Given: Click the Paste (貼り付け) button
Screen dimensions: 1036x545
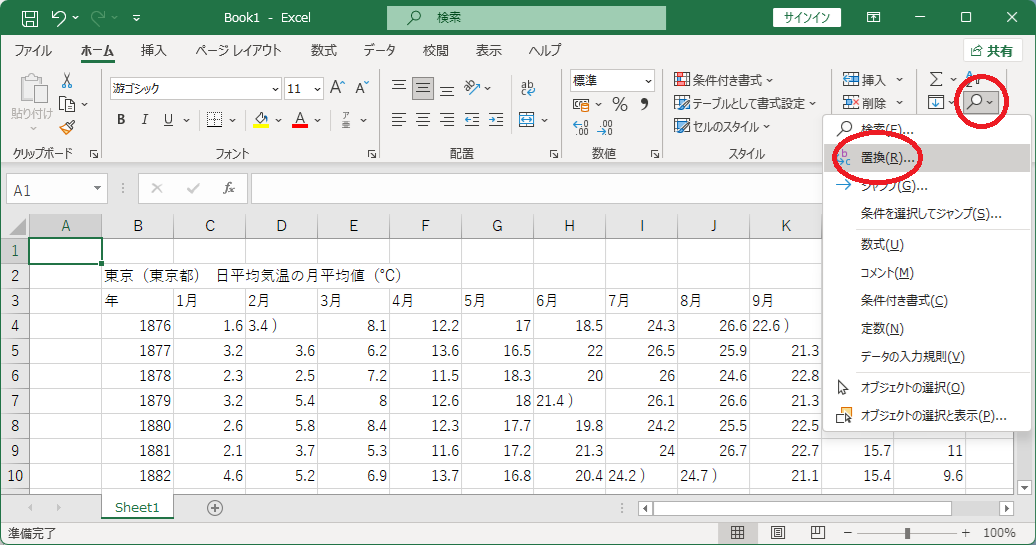Looking at the screenshot, I should click(31, 102).
